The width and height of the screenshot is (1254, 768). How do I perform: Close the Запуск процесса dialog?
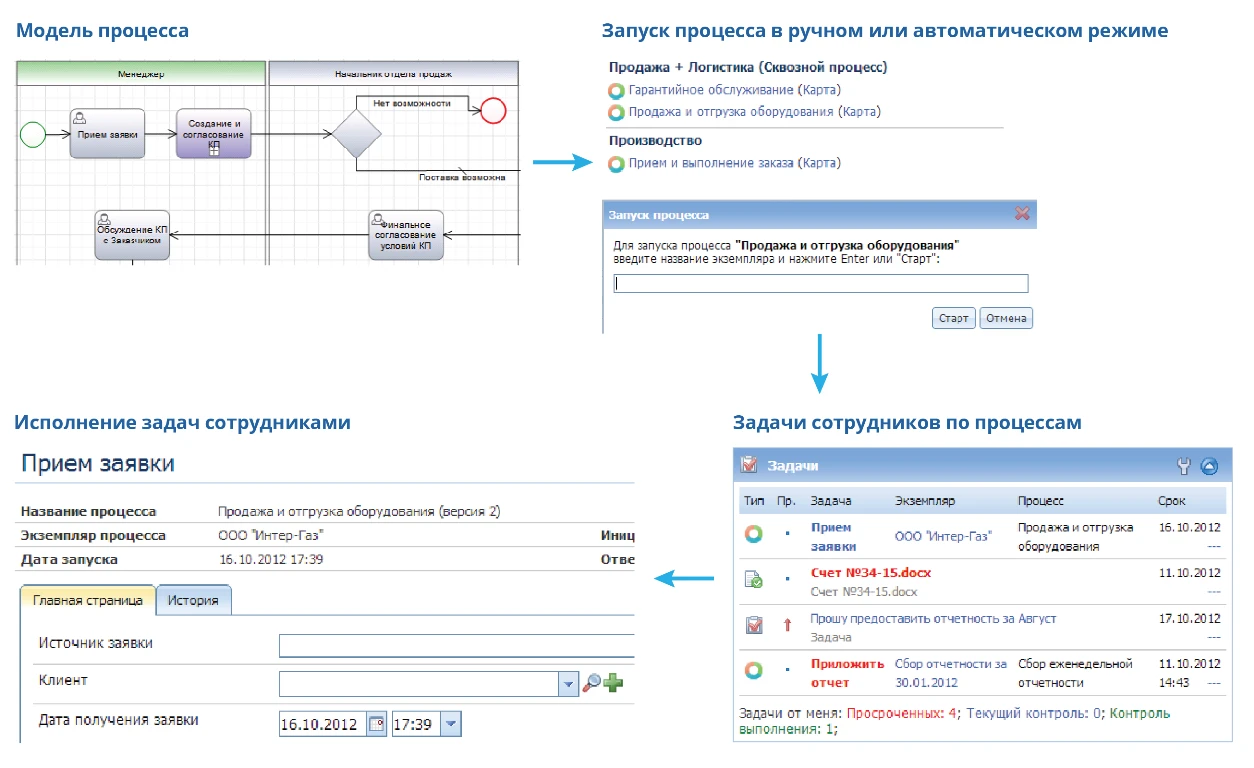1021,214
